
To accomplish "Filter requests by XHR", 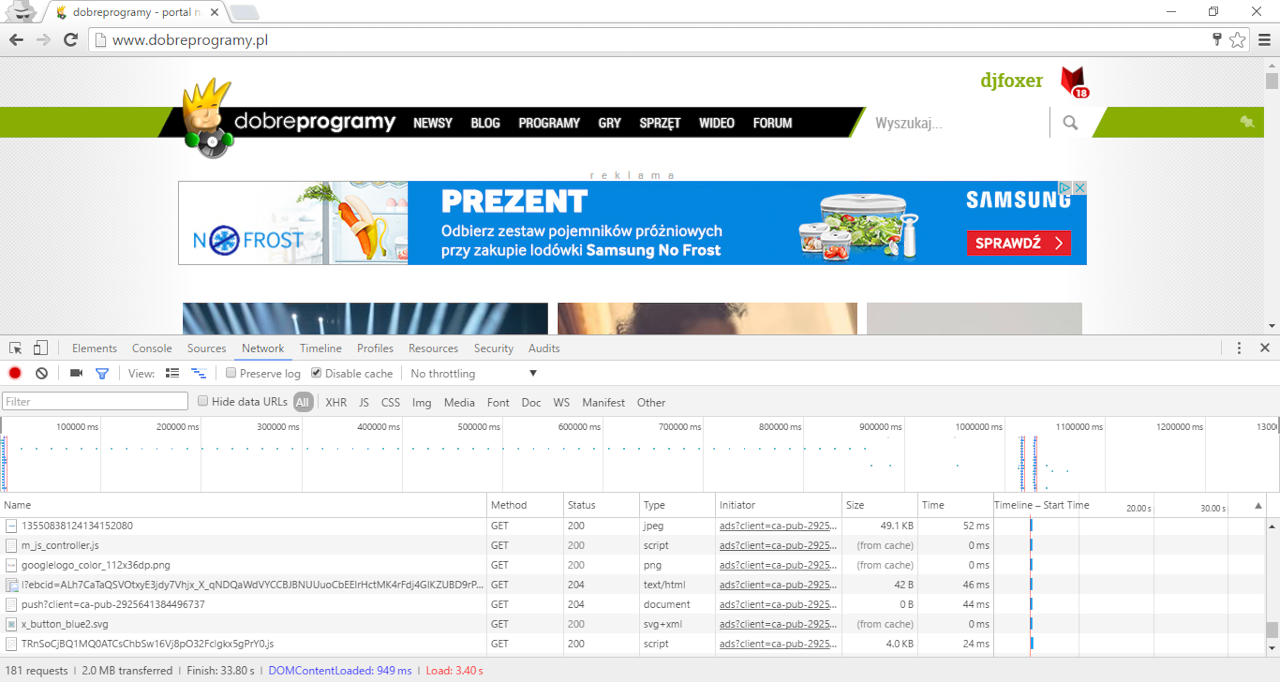I will coord(336,402).
